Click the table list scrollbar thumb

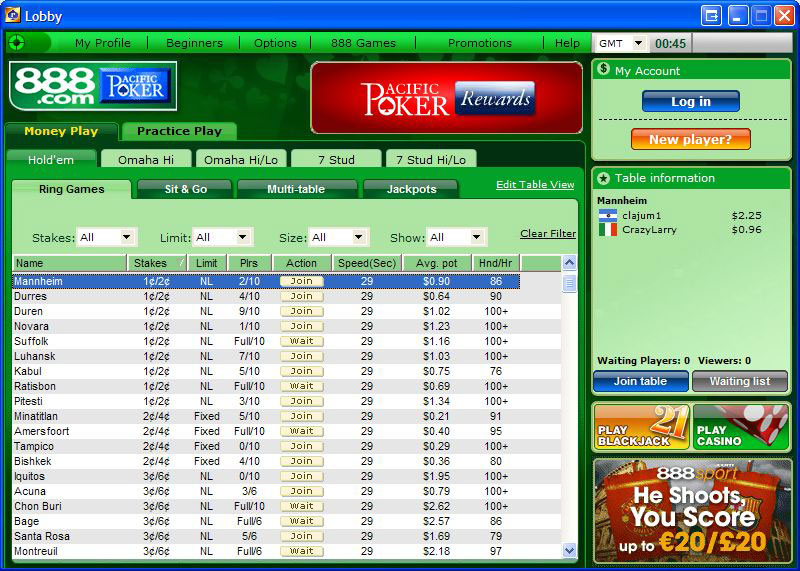point(569,283)
